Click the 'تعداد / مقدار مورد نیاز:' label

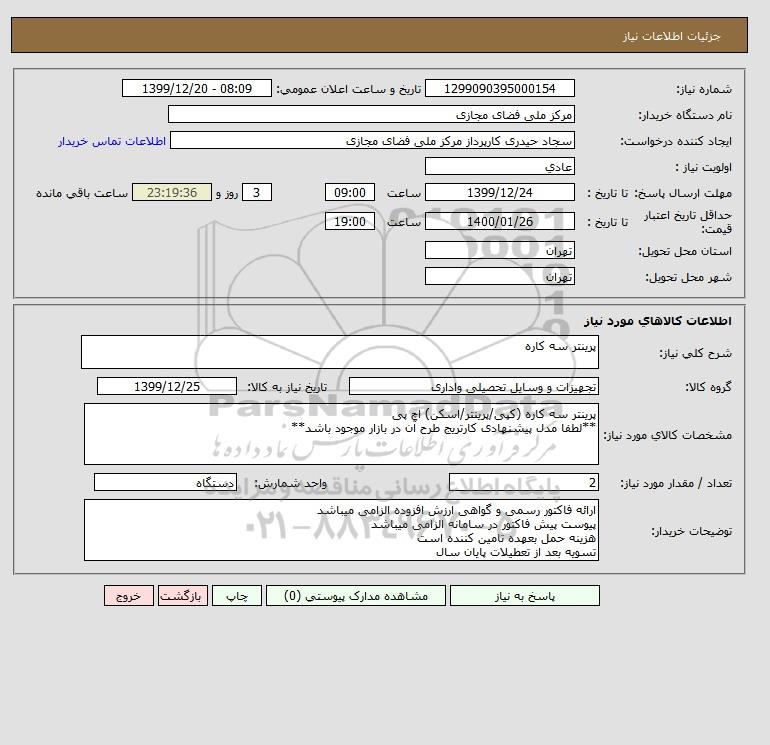point(676,484)
